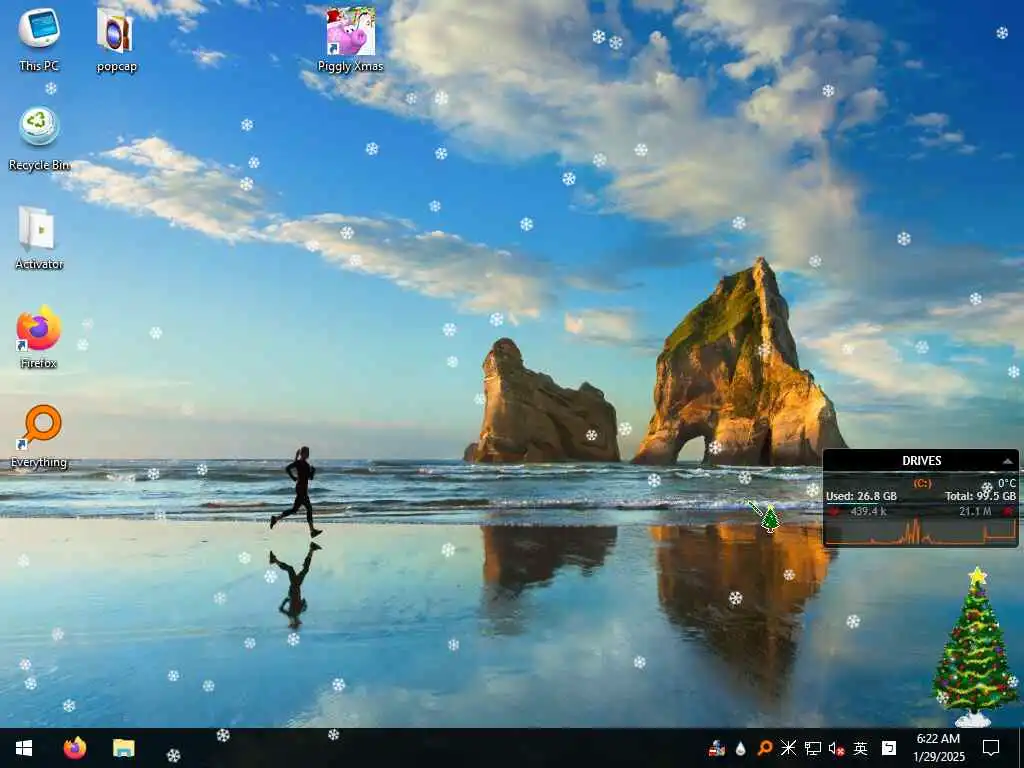1024x768 pixels.
Task: Click the DRIVES widget title
Action: (x=921, y=460)
